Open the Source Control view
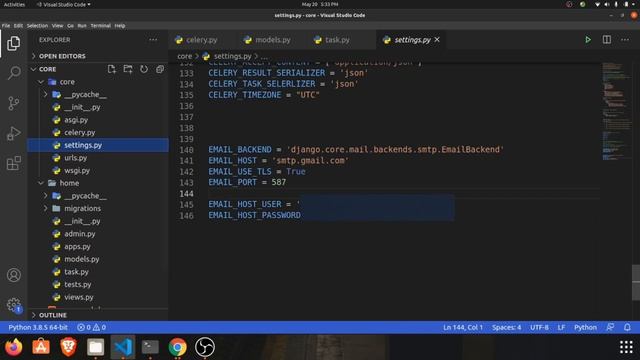The width and height of the screenshot is (640, 360). 13,103
